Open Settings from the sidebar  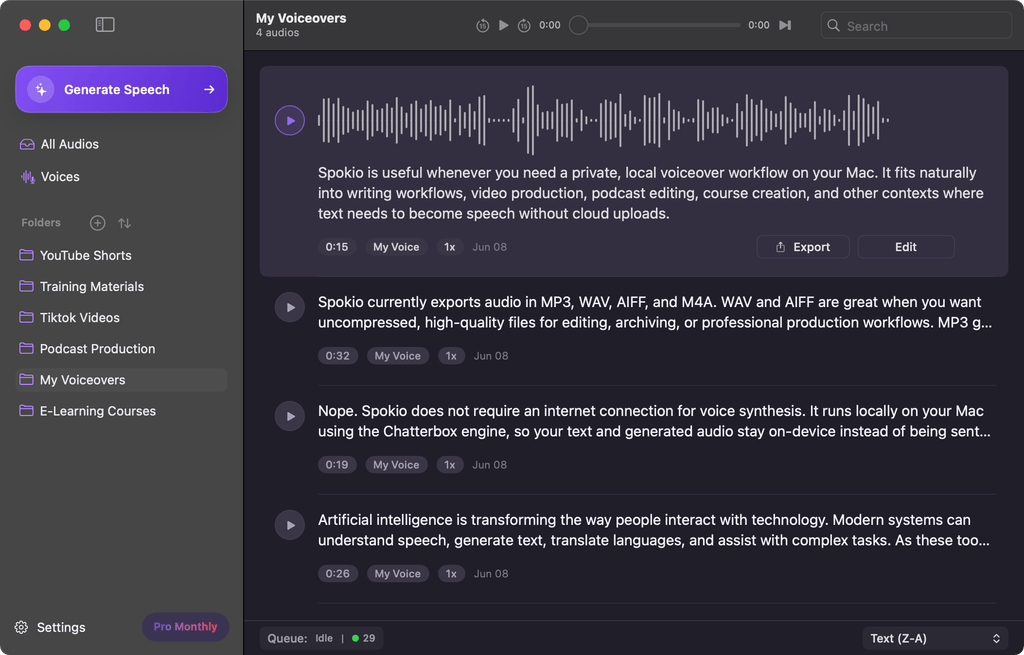pyautogui.click(x=50, y=628)
